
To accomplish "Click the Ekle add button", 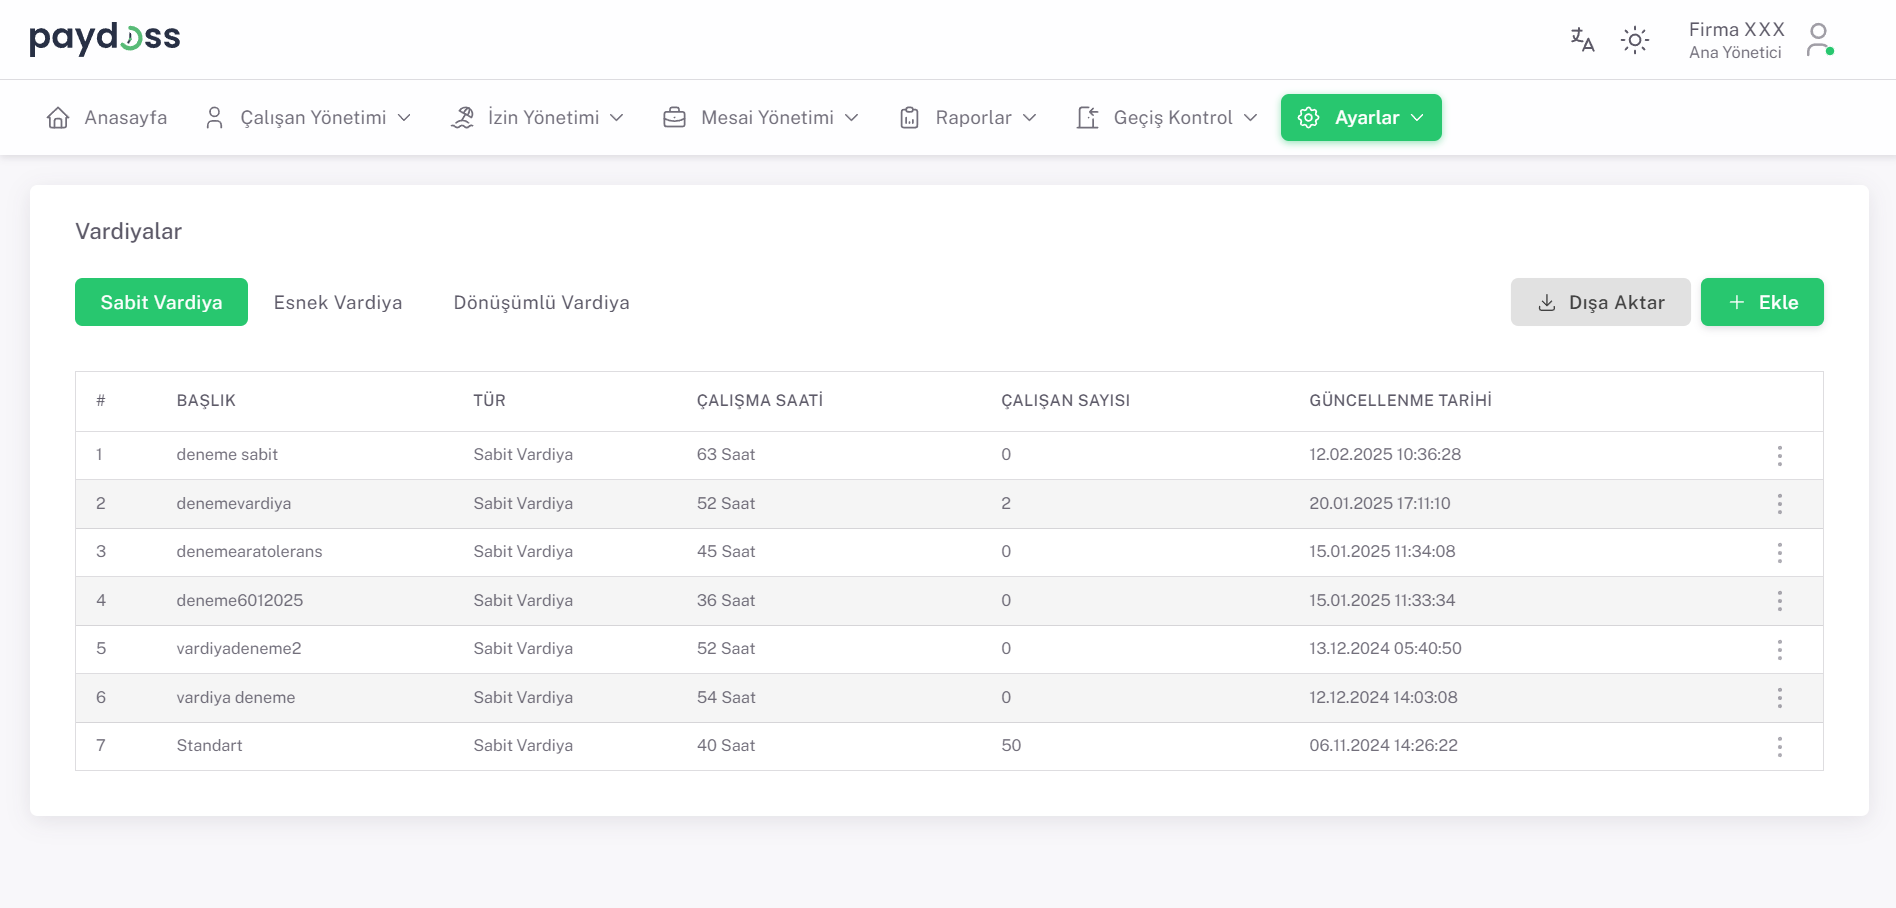I will (x=1762, y=303).
